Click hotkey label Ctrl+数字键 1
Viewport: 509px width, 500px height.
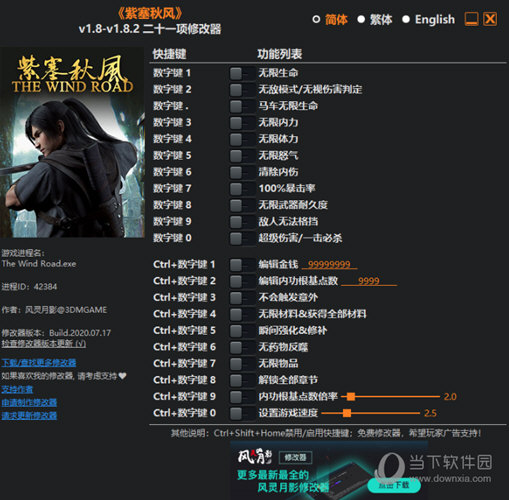184,265
